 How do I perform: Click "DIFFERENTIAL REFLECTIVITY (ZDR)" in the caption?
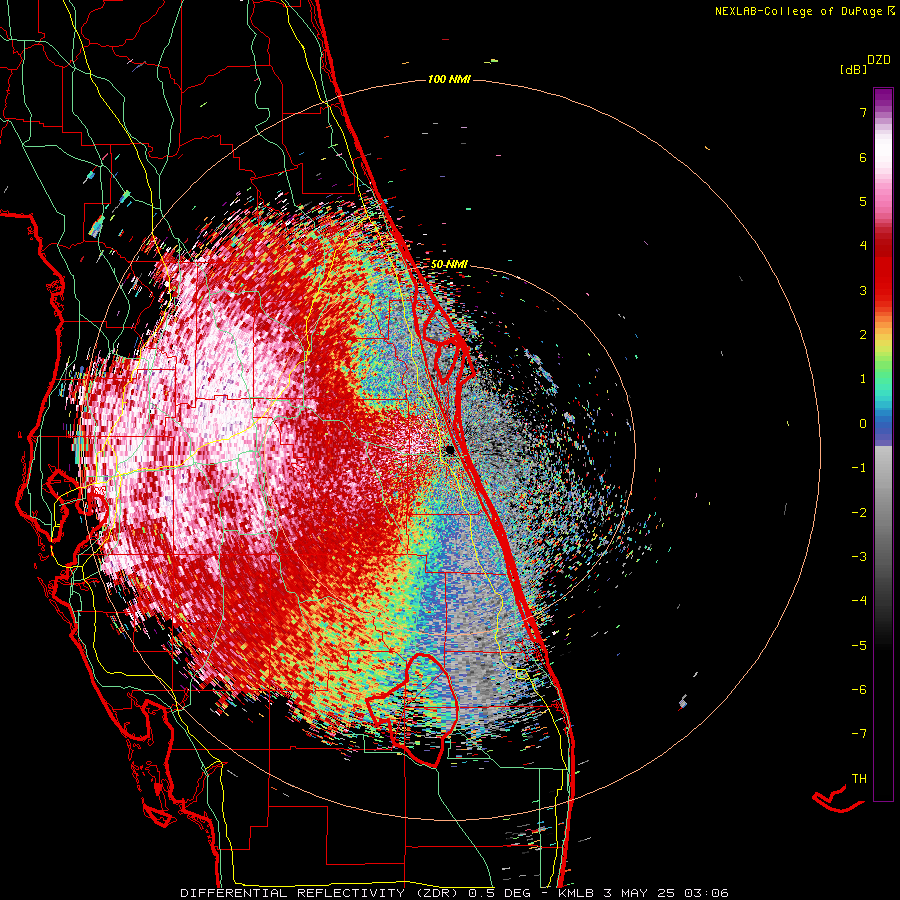tap(320, 893)
